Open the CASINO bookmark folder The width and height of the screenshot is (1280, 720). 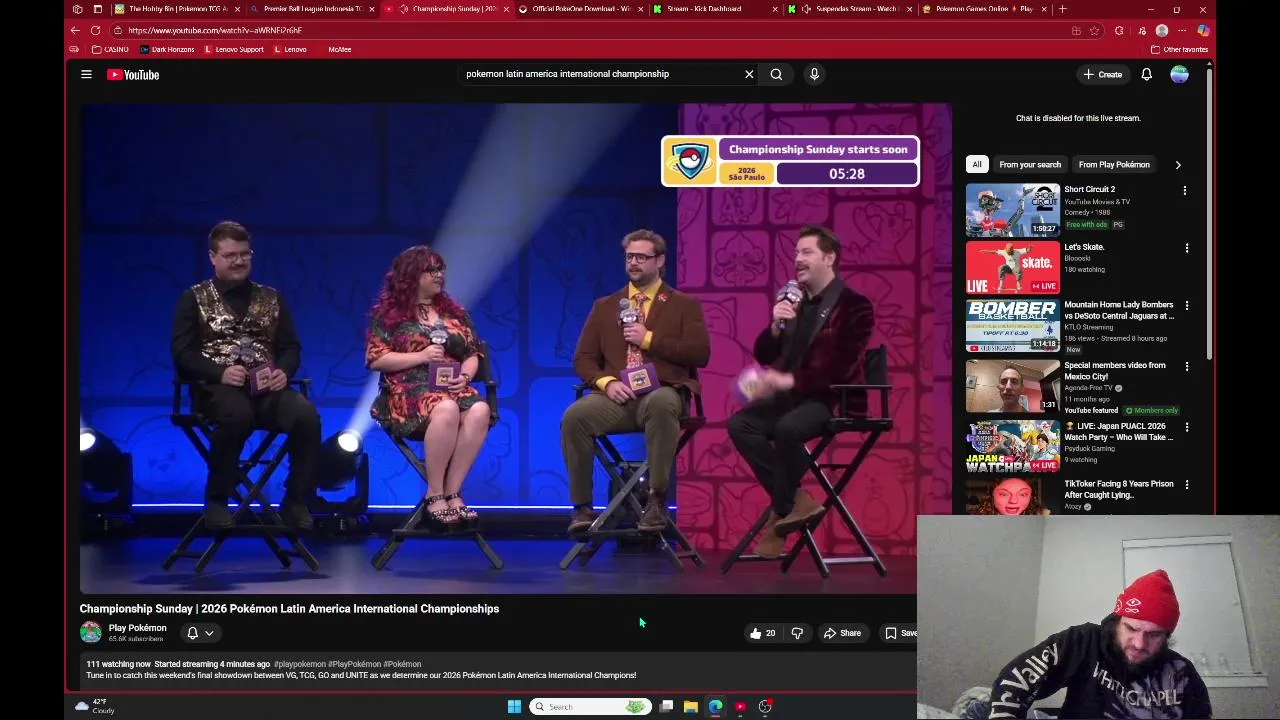pyautogui.click(x=110, y=49)
